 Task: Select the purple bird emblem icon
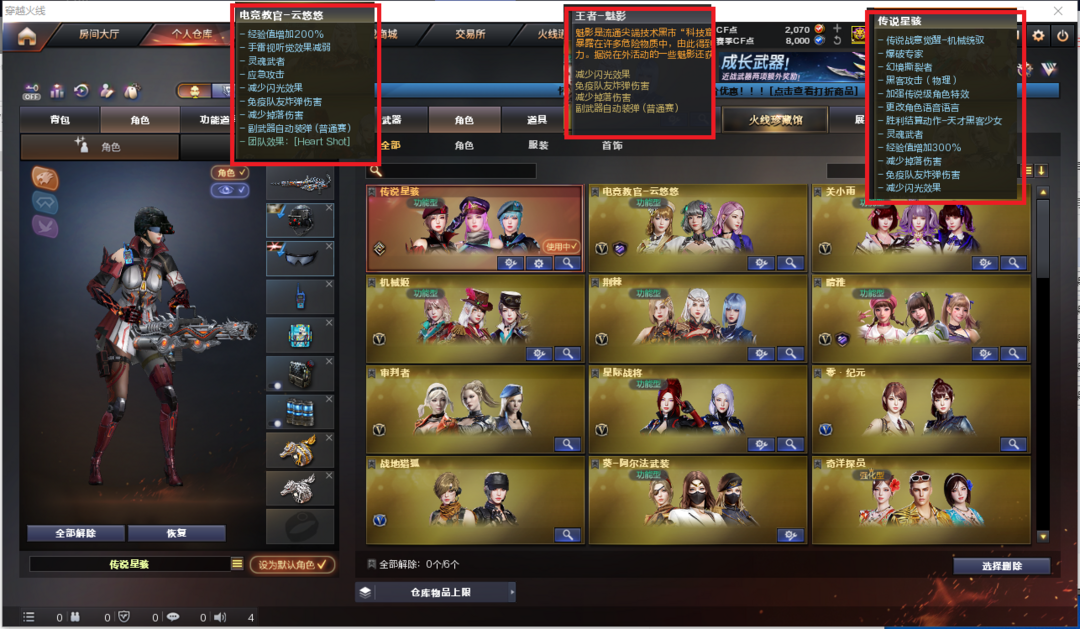click(45, 227)
